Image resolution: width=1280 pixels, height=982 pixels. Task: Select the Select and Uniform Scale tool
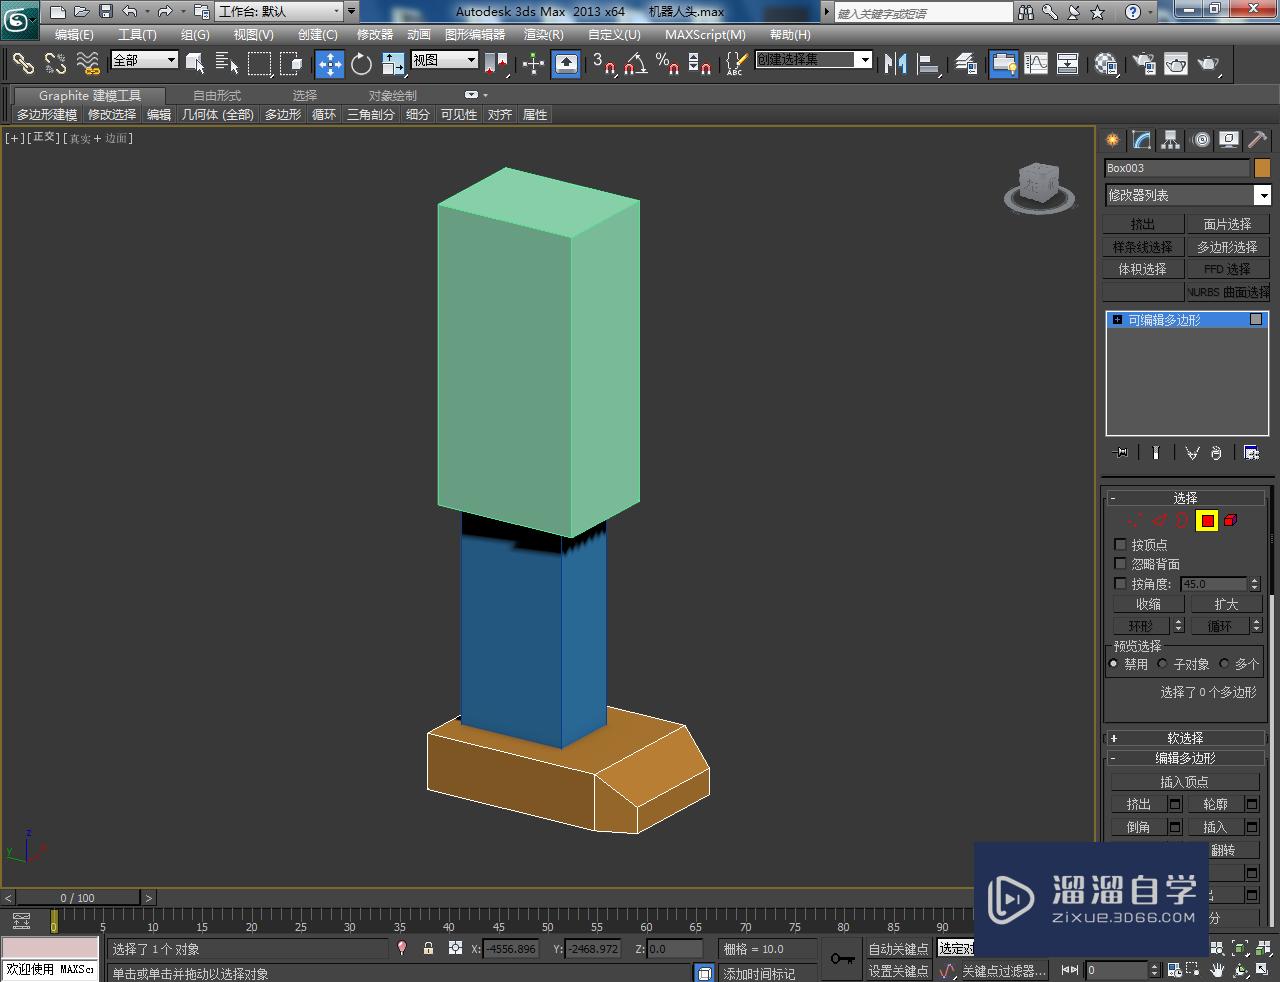(x=393, y=64)
